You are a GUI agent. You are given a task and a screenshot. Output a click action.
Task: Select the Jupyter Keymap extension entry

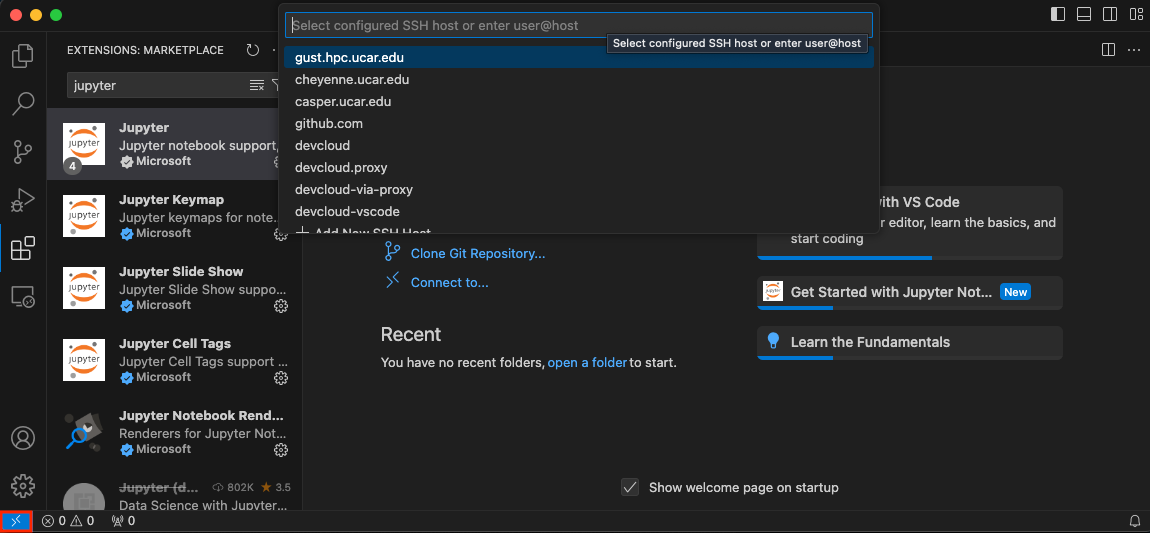pyautogui.click(x=175, y=216)
